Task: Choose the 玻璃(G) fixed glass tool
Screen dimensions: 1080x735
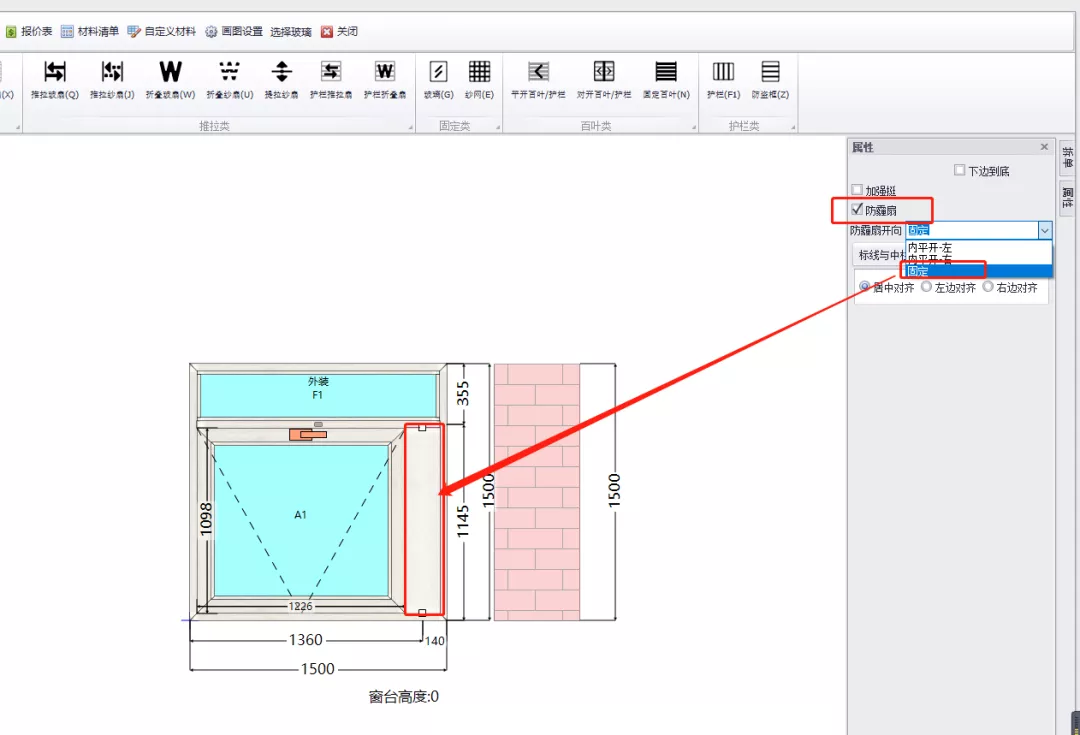Action: pos(437,79)
